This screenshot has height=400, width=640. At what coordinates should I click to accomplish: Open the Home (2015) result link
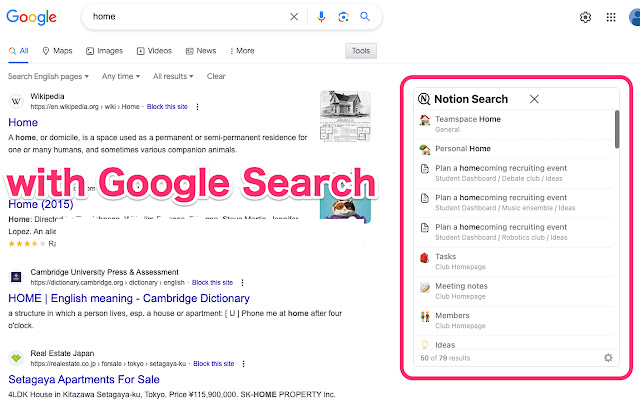pyautogui.click(x=41, y=204)
